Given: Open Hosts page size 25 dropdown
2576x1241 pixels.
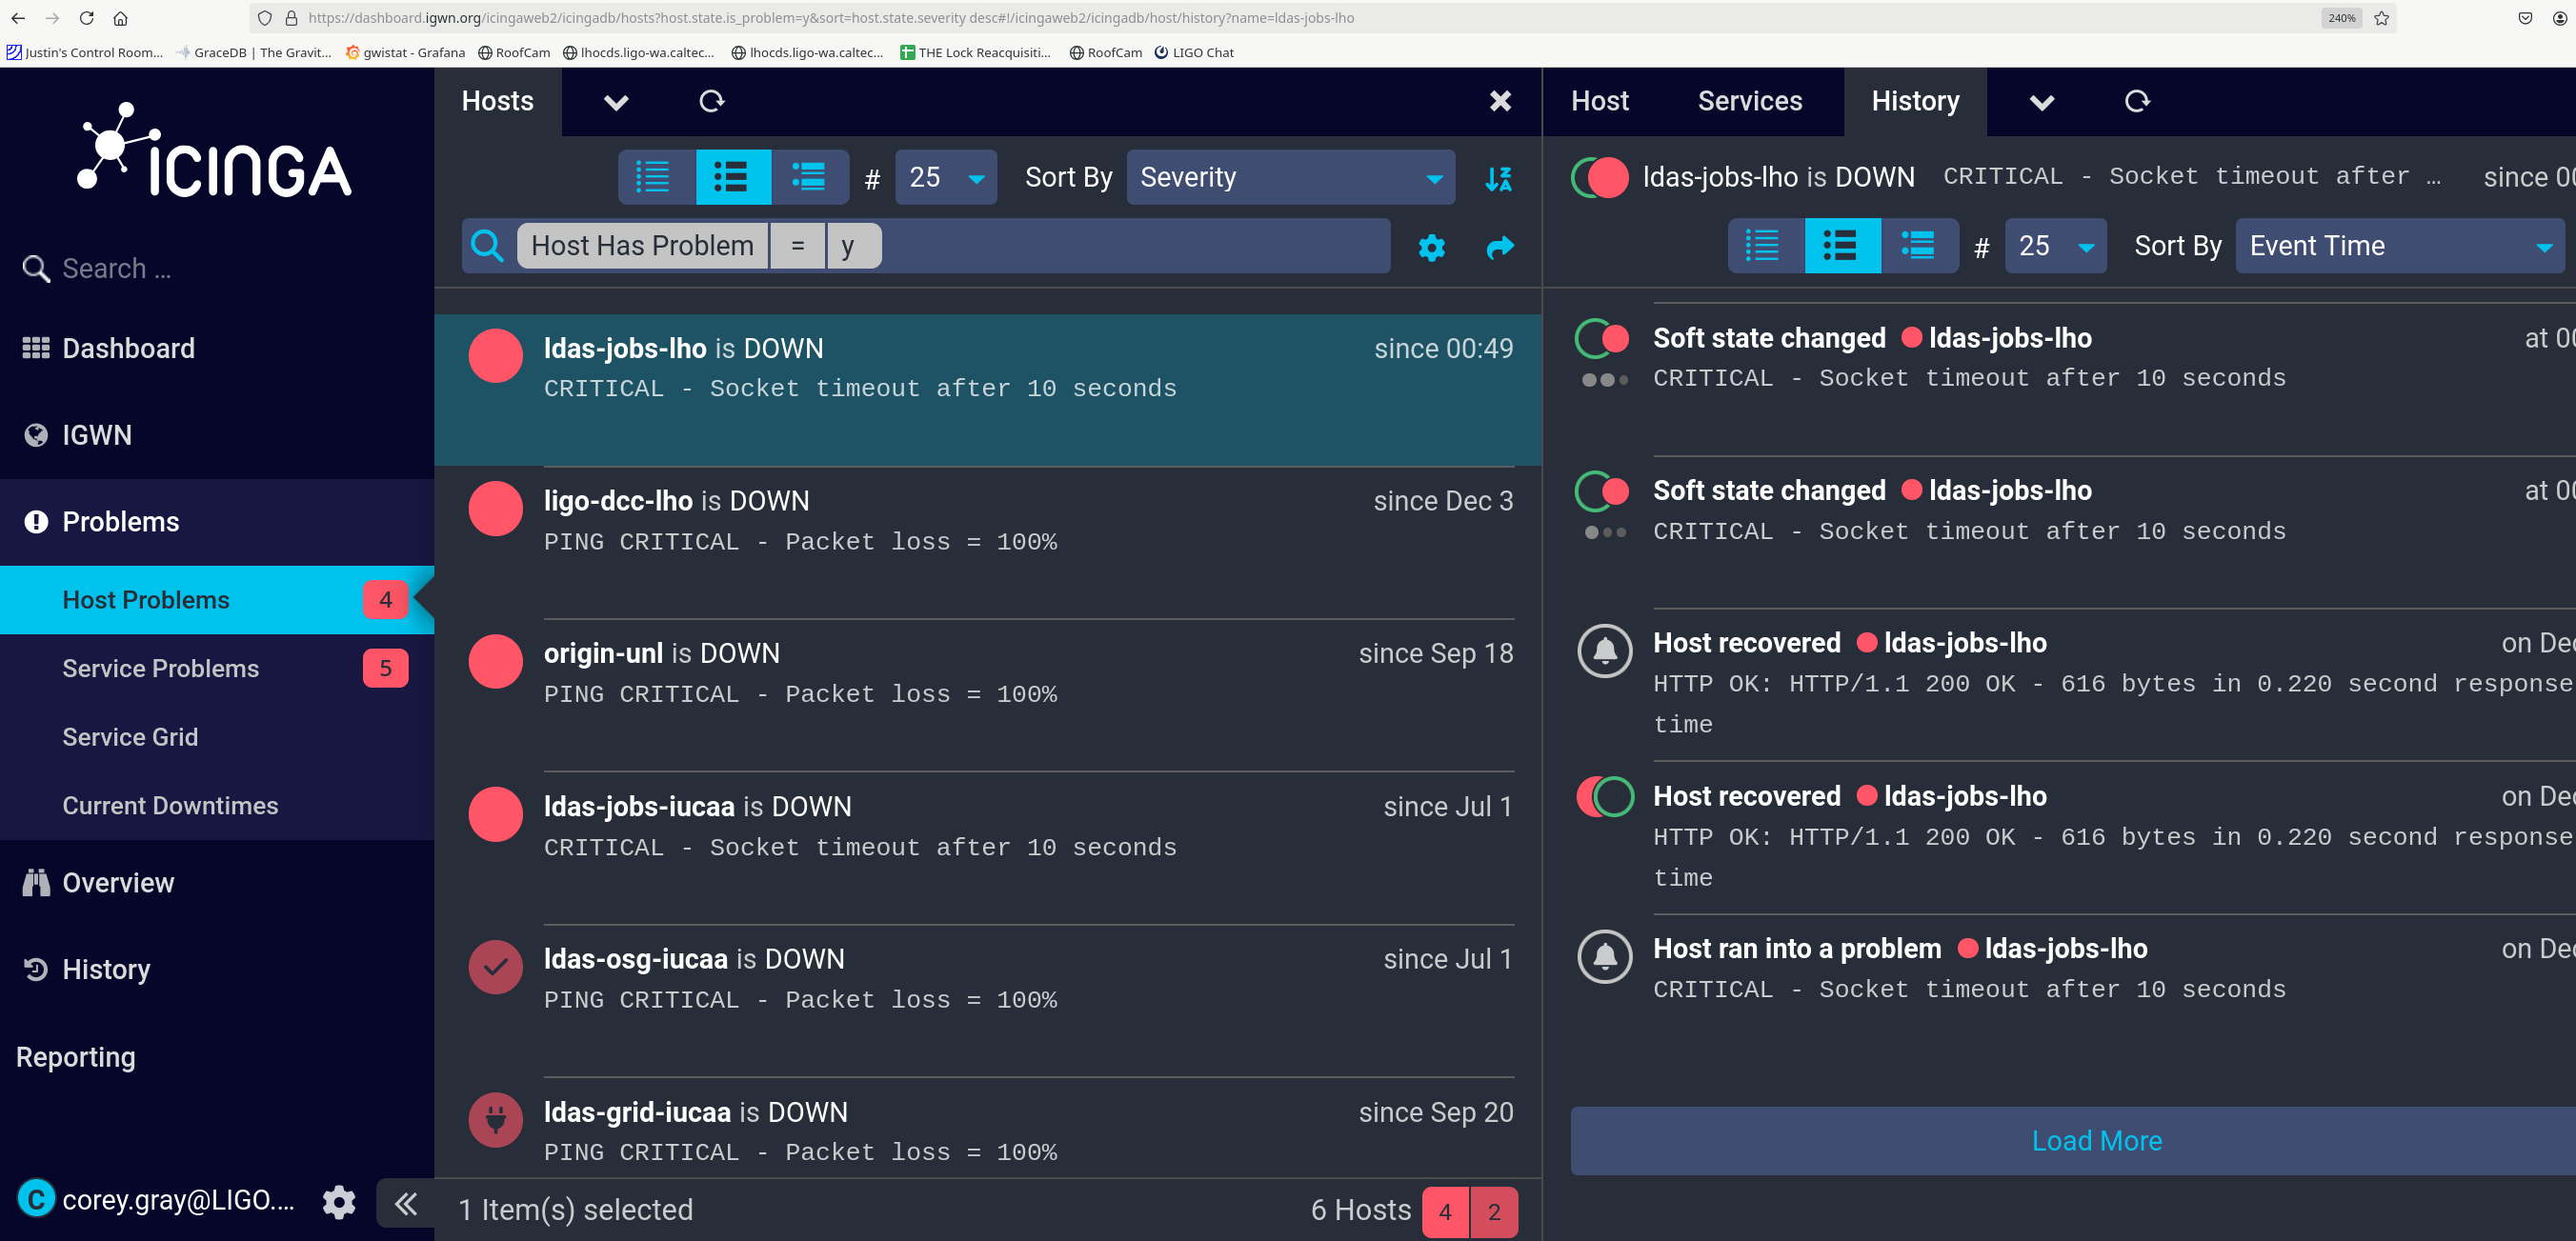Looking at the screenshot, I should click(946, 177).
